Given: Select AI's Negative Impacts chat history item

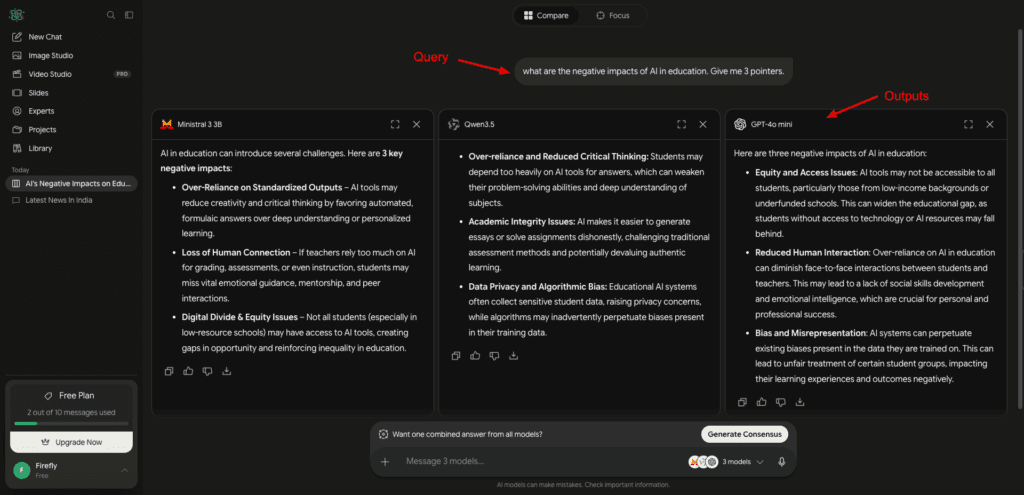Looking at the screenshot, I should point(71,184).
